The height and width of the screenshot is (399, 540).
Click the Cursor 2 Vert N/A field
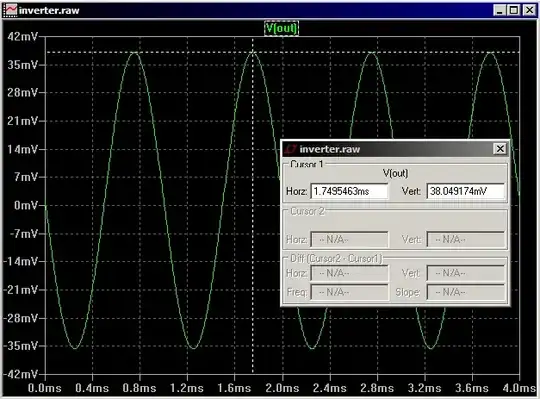coord(466,239)
